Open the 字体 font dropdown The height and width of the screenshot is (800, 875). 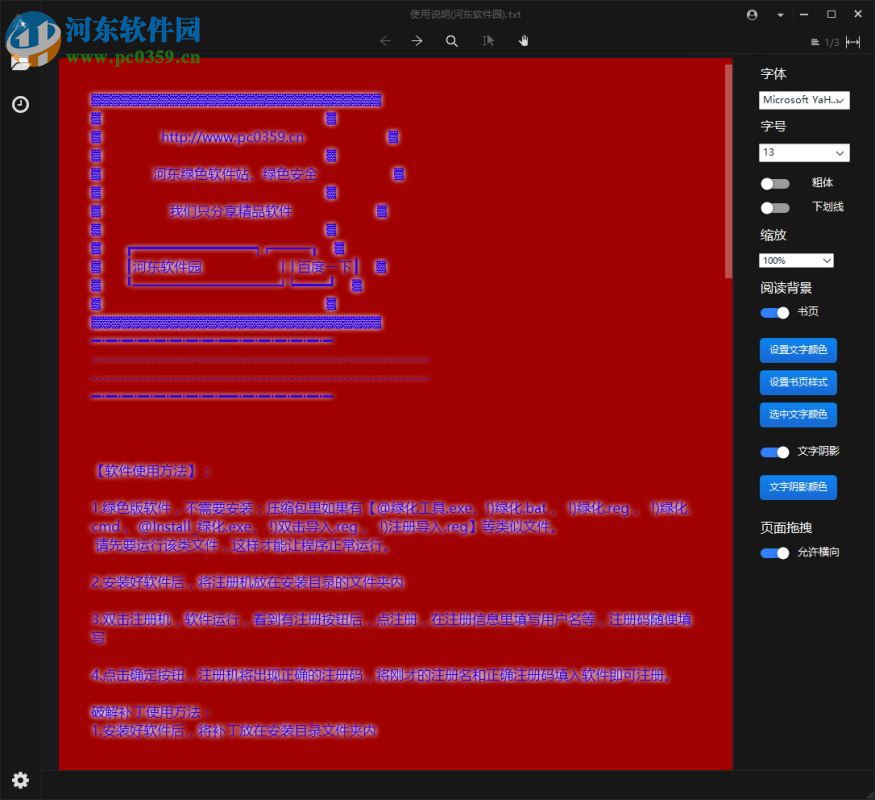(x=804, y=100)
